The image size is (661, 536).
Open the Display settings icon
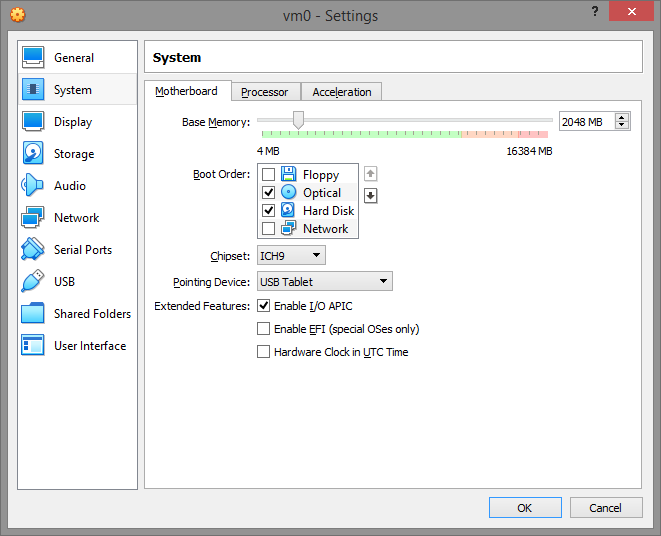click(x=33, y=122)
